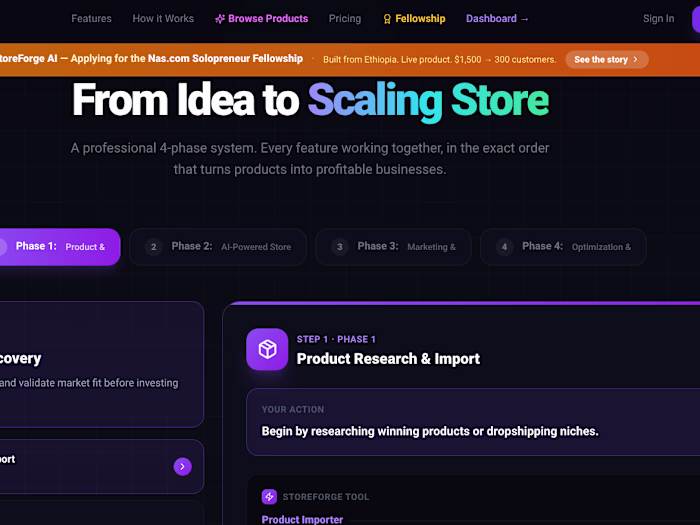Open the Pricing nav link
Image resolution: width=700 pixels, height=525 pixels.
345,19
